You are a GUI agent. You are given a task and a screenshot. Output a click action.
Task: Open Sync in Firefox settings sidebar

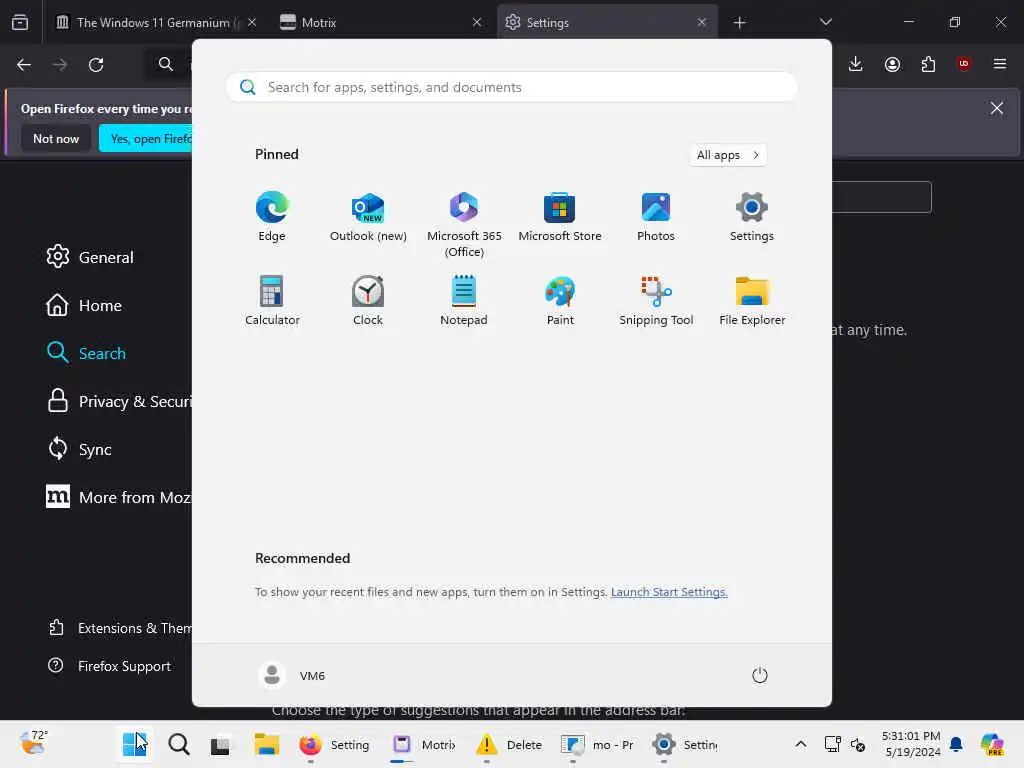[x=79, y=449]
